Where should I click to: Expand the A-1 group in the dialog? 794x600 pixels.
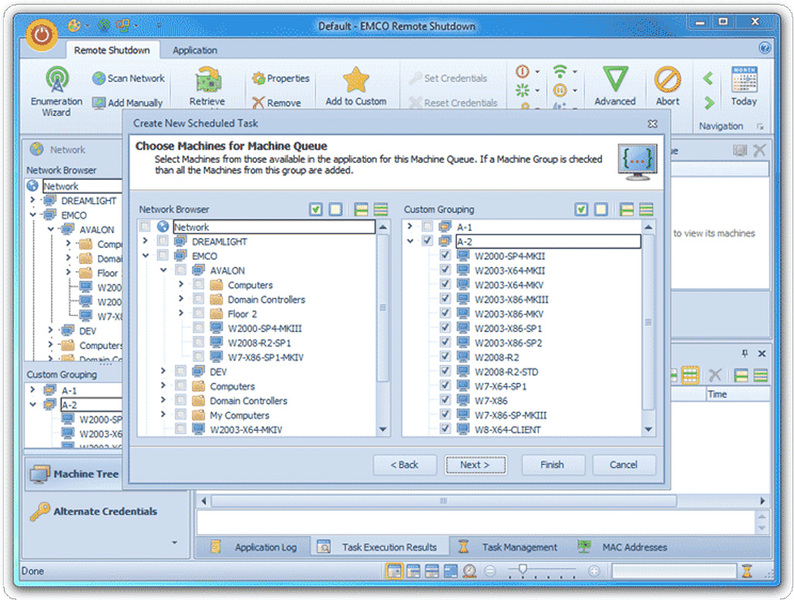(410, 226)
